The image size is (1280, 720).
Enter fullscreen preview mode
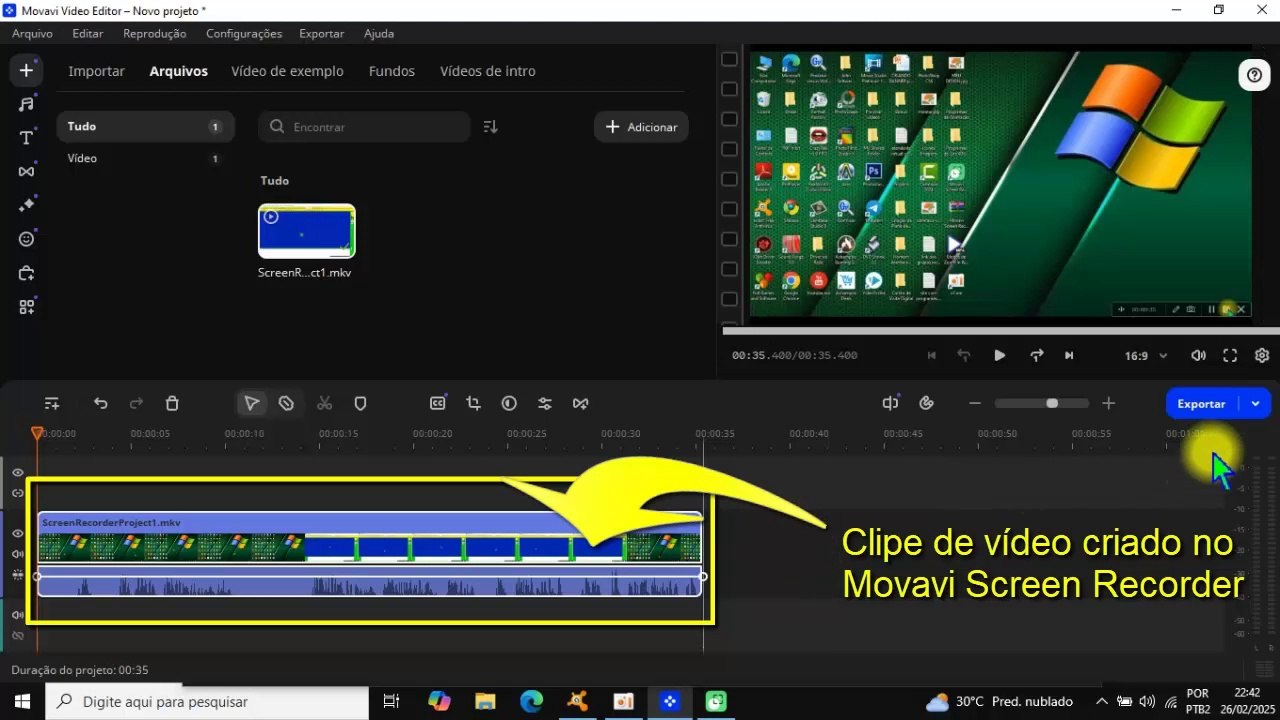pyautogui.click(x=1230, y=355)
